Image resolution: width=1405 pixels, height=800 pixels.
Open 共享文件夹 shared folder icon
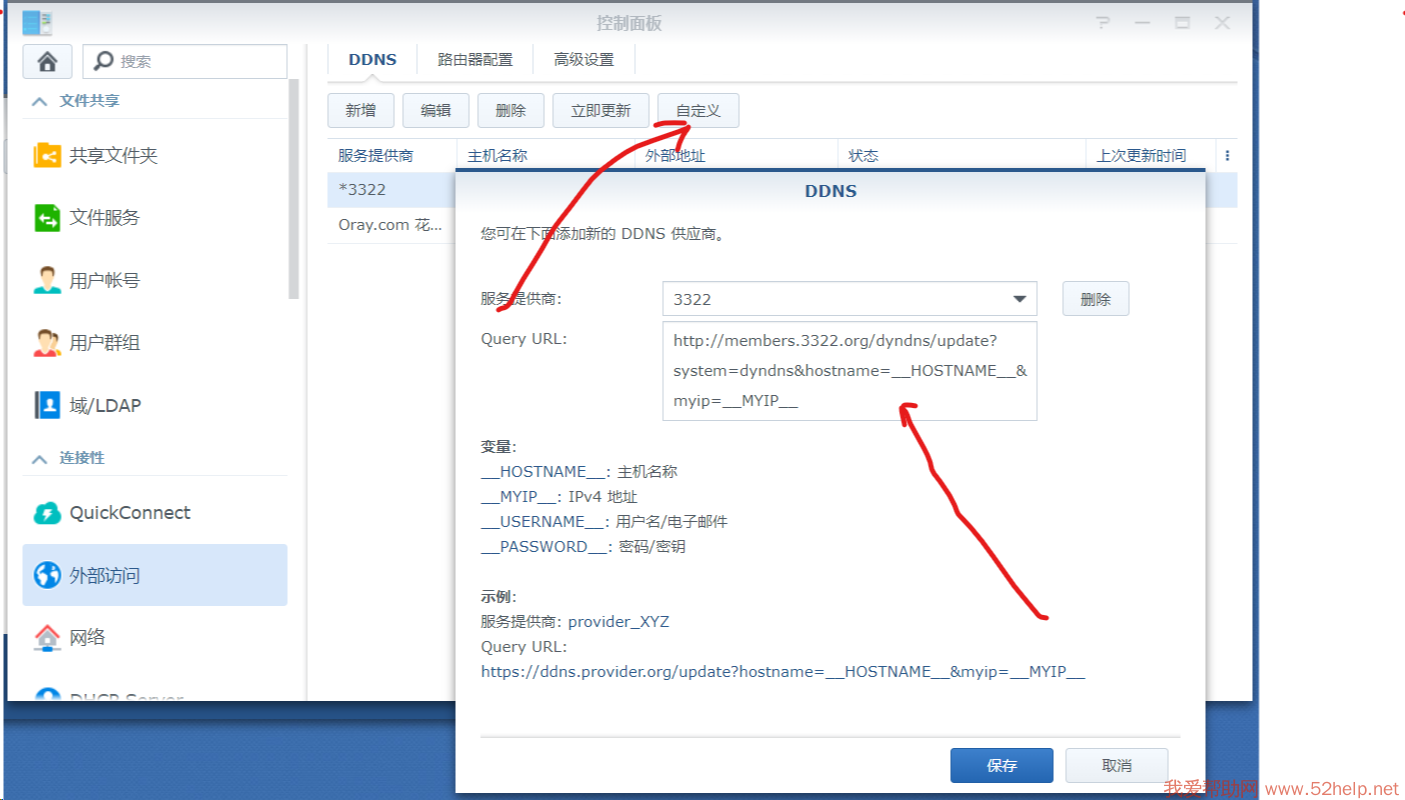point(47,156)
